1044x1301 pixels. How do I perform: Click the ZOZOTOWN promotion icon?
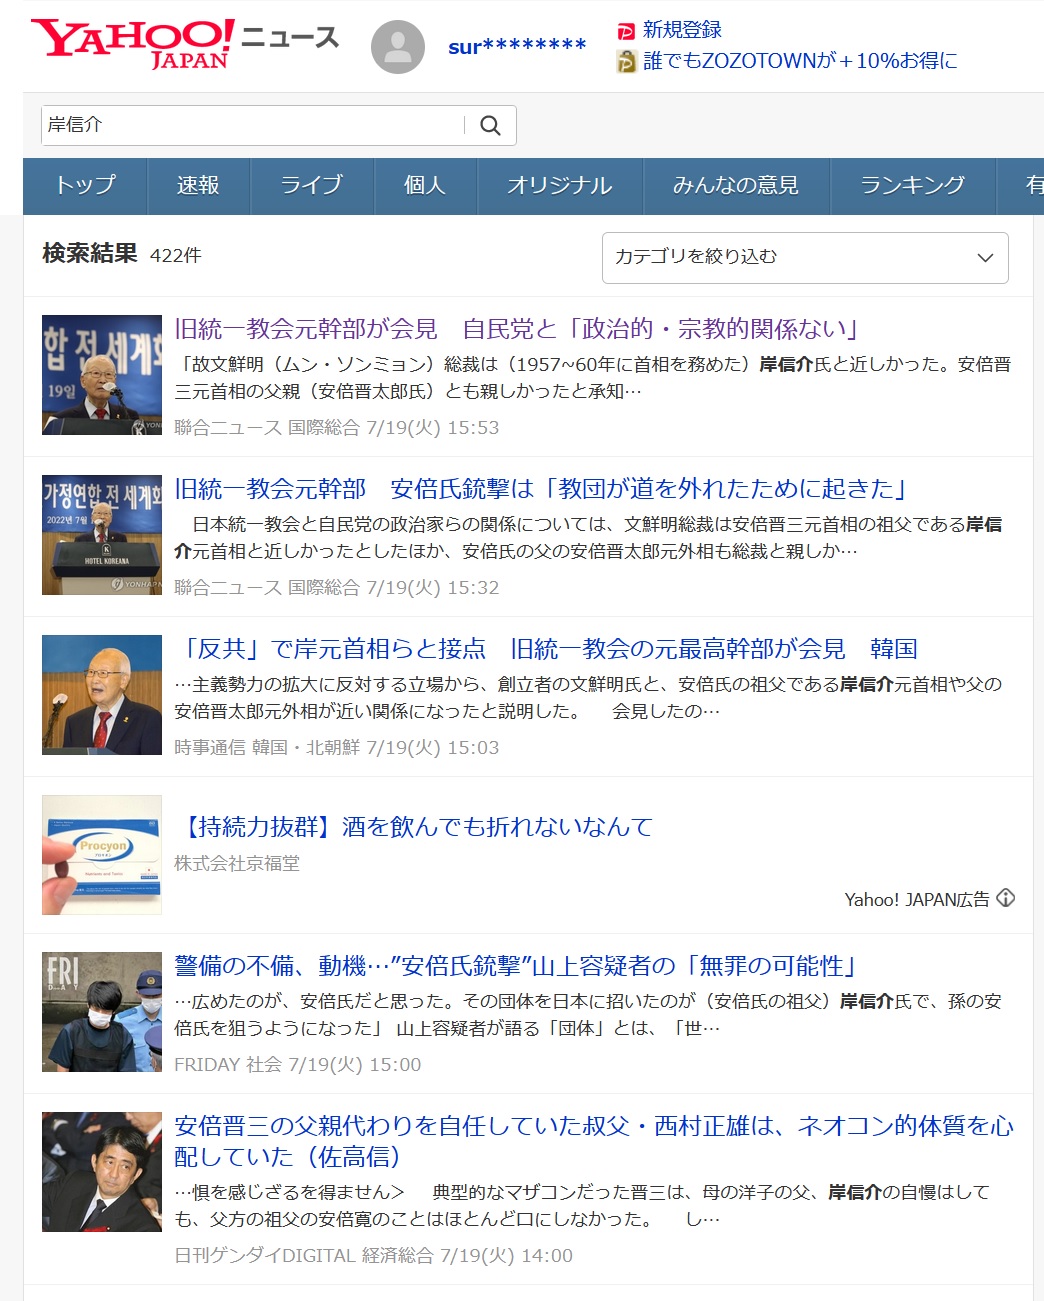pyautogui.click(x=626, y=62)
